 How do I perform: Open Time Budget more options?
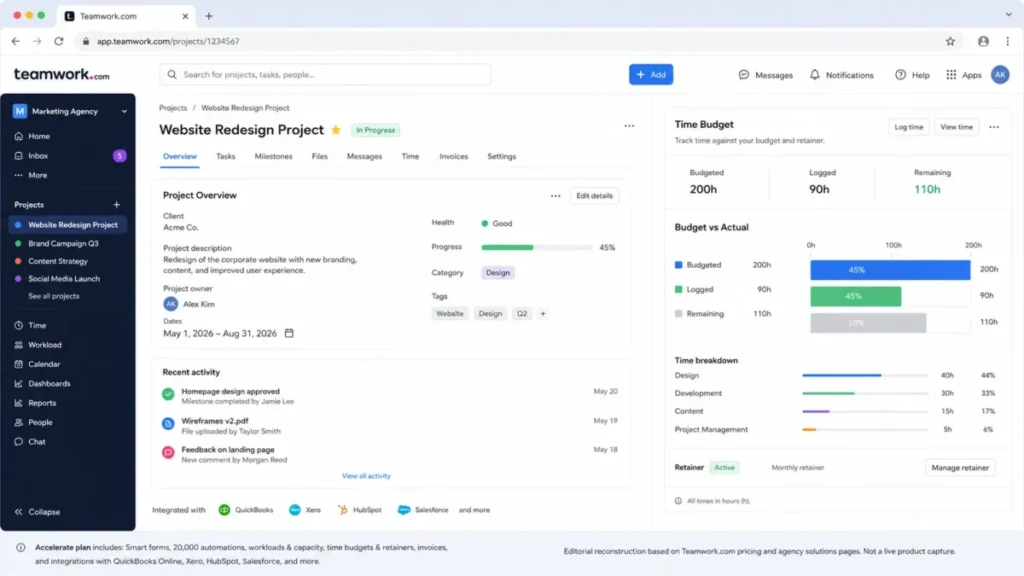pos(994,127)
